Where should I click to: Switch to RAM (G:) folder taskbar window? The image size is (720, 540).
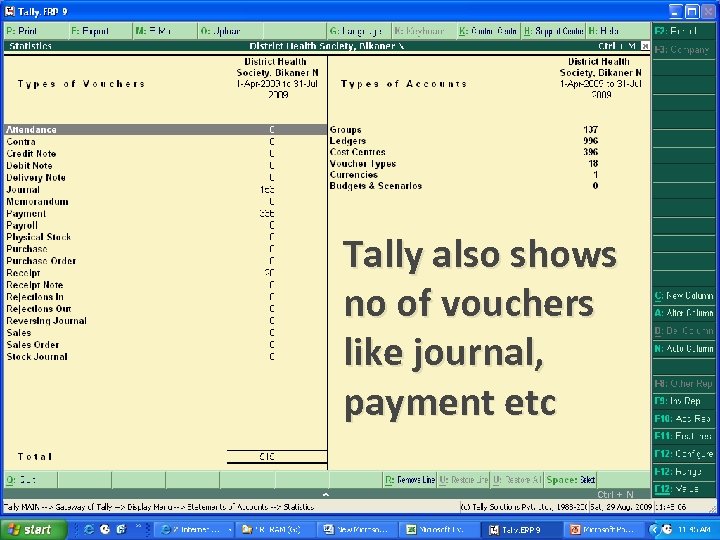coord(276,529)
